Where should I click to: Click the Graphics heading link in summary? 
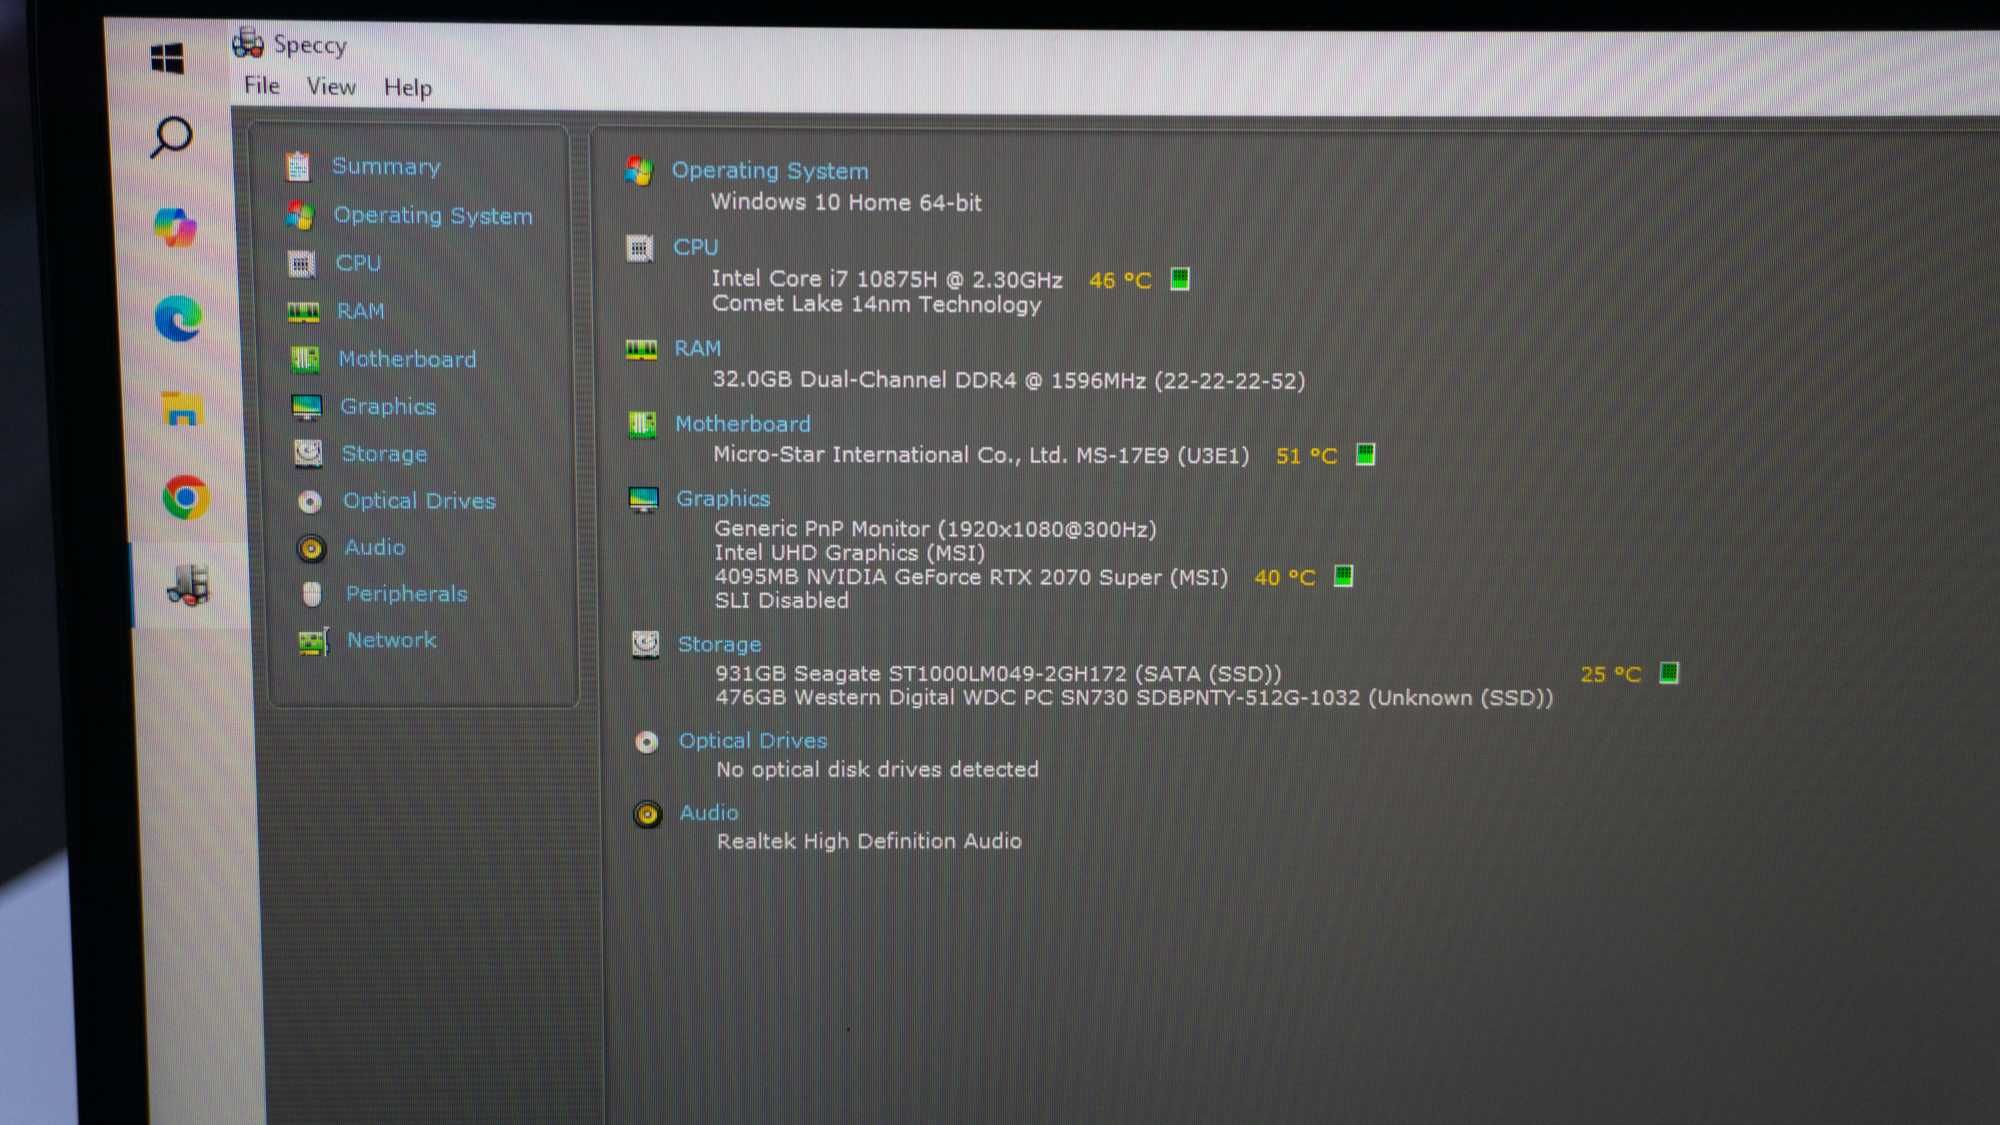[723, 498]
